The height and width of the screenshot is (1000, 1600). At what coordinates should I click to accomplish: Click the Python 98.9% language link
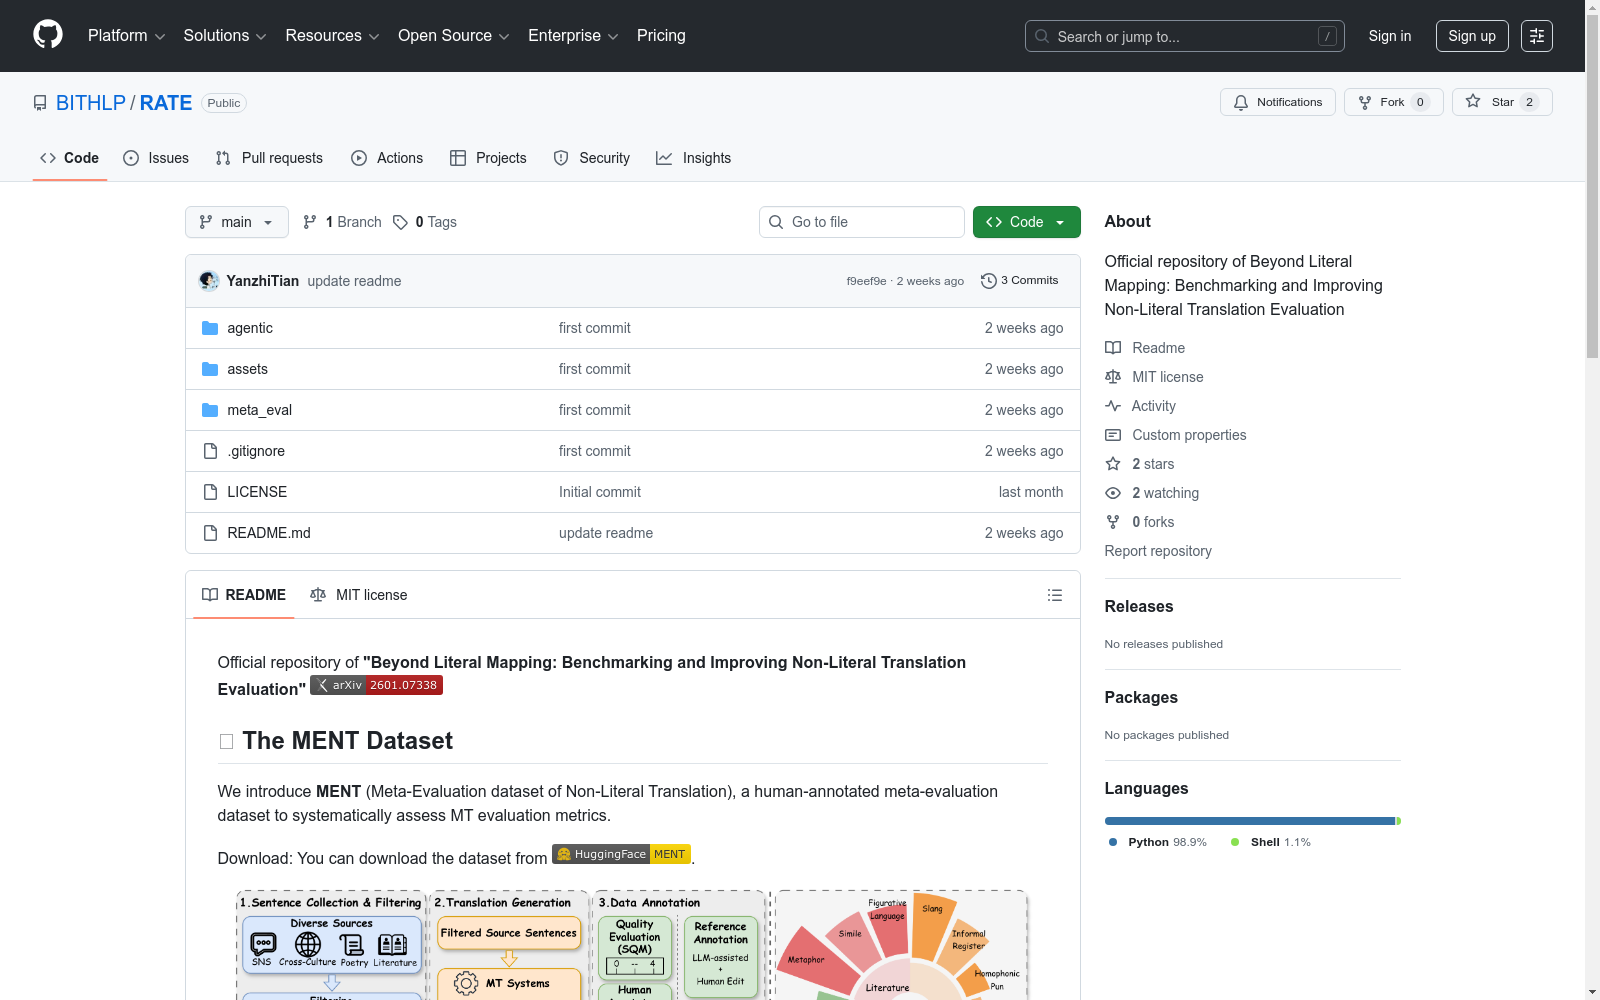coord(1158,842)
